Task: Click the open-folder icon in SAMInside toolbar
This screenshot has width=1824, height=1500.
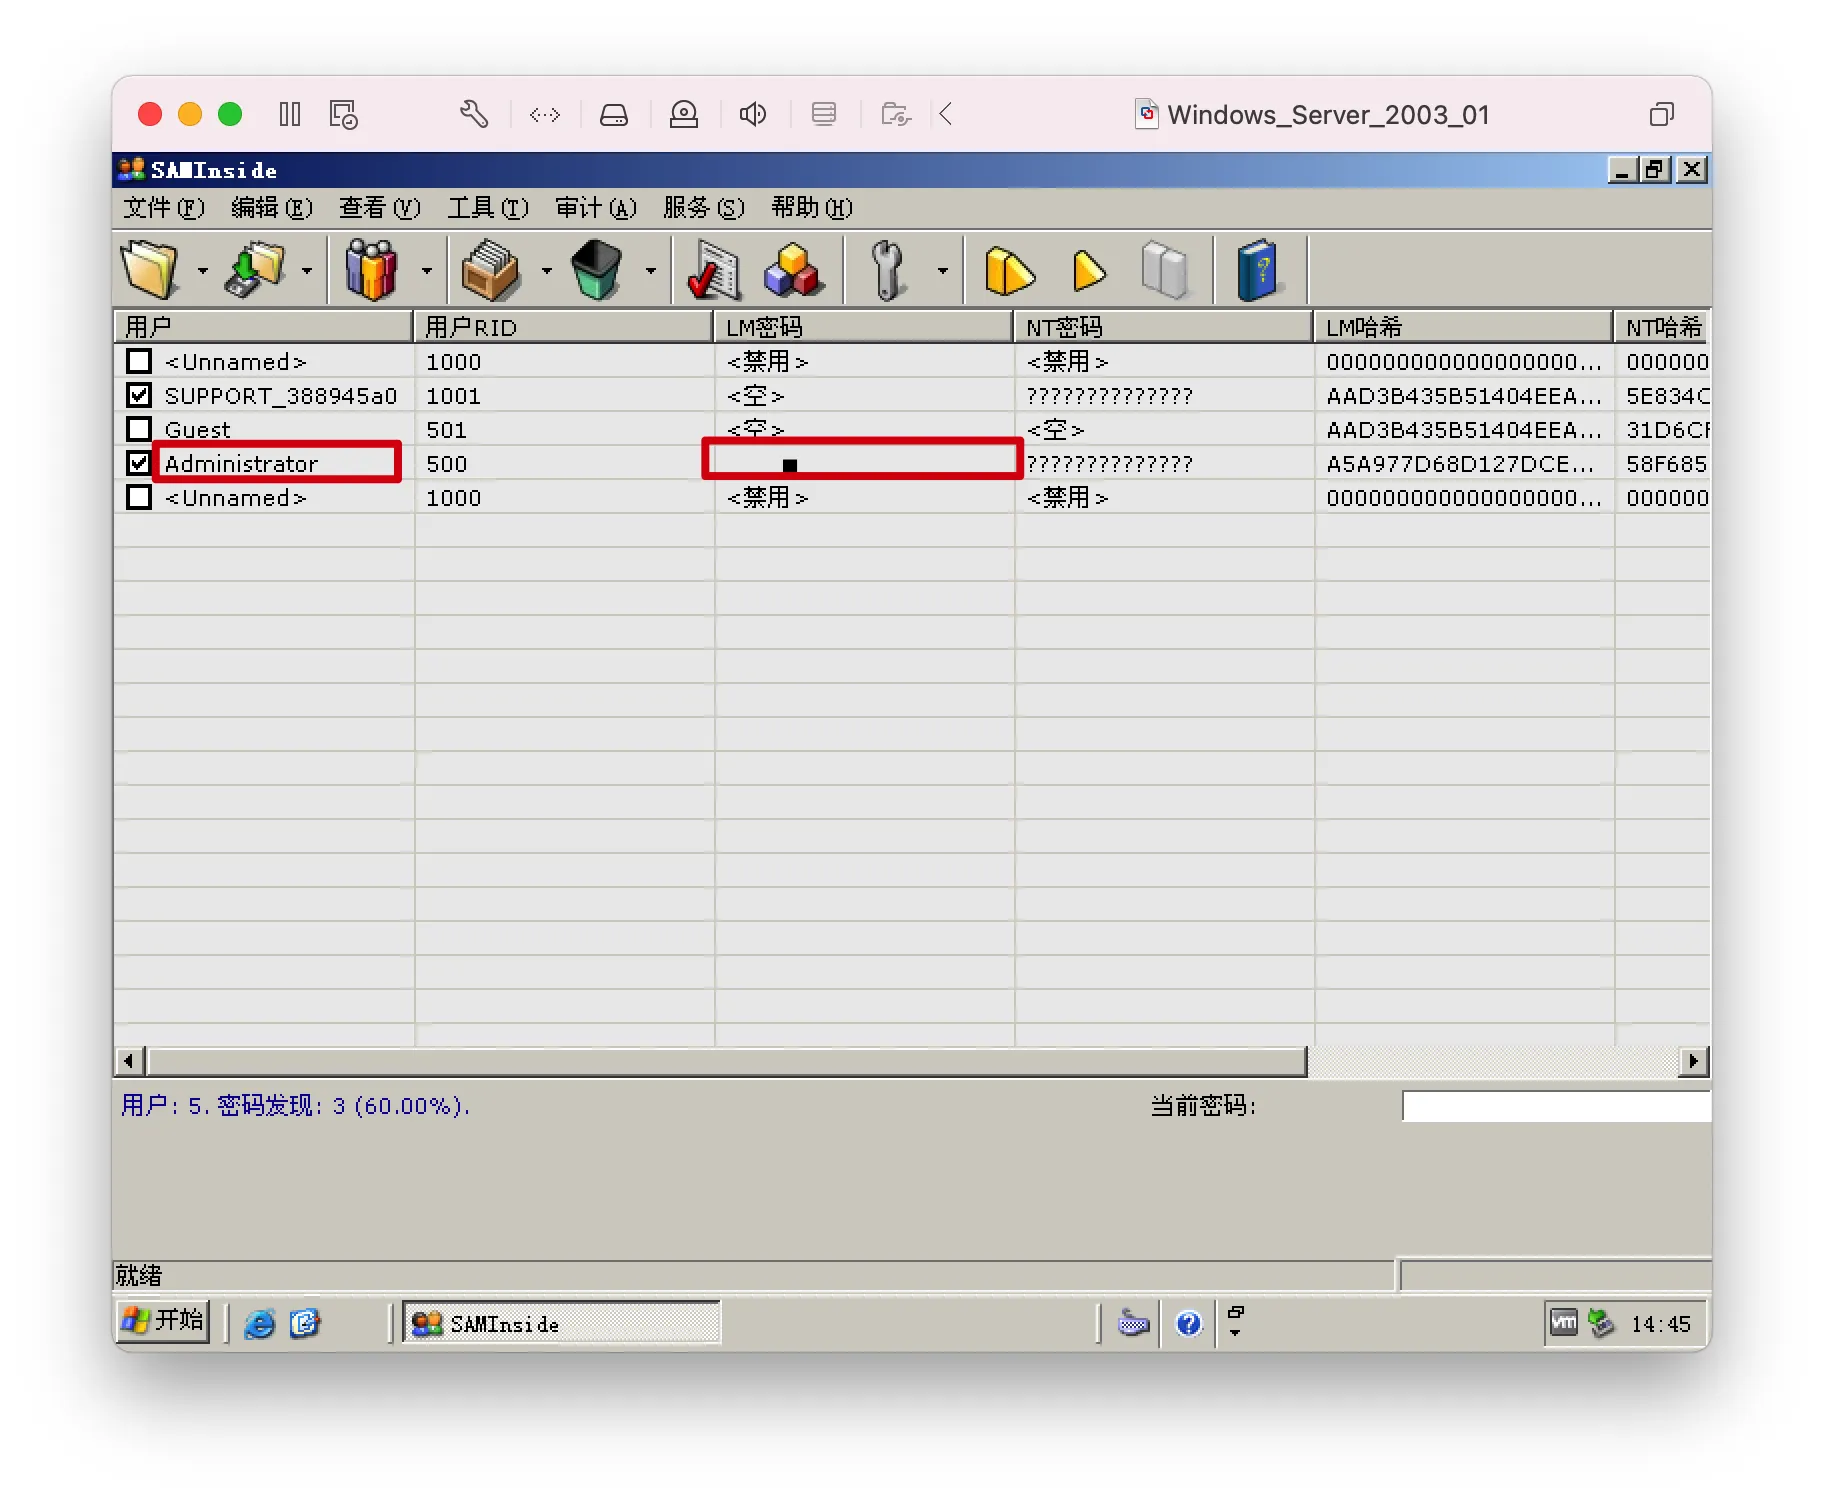Action: point(150,270)
